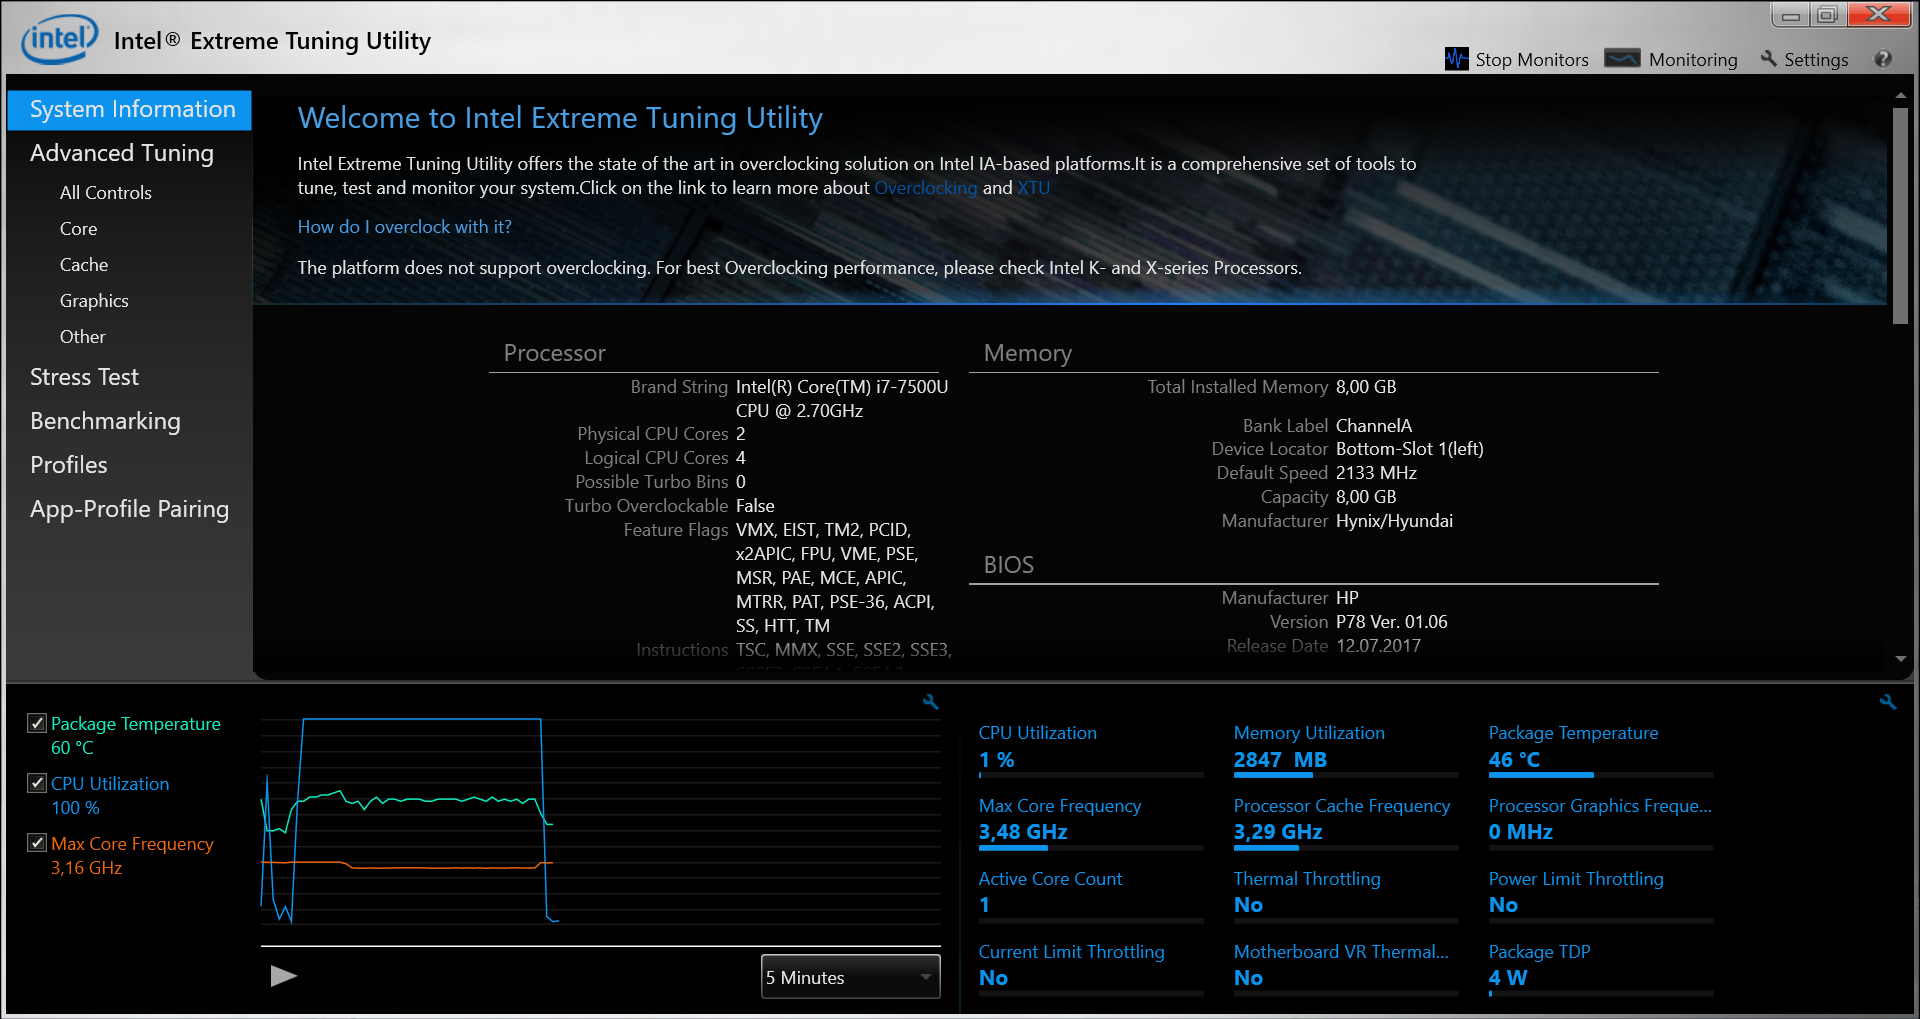Click the '2133 MHz' default speed value
Viewport: 1920px width, 1019px height.
(1376, 473)
